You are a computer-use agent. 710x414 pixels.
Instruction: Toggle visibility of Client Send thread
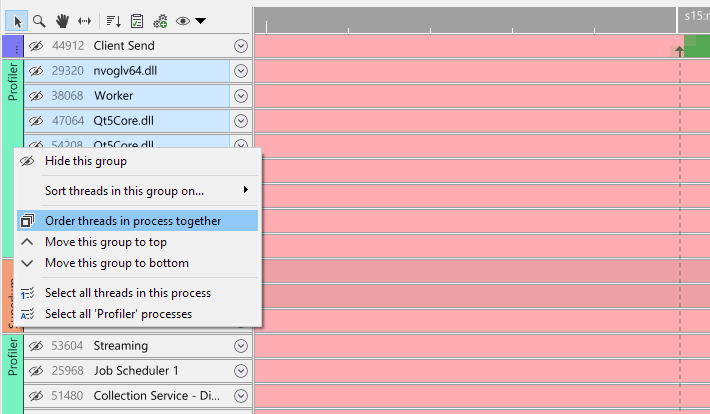36,46
